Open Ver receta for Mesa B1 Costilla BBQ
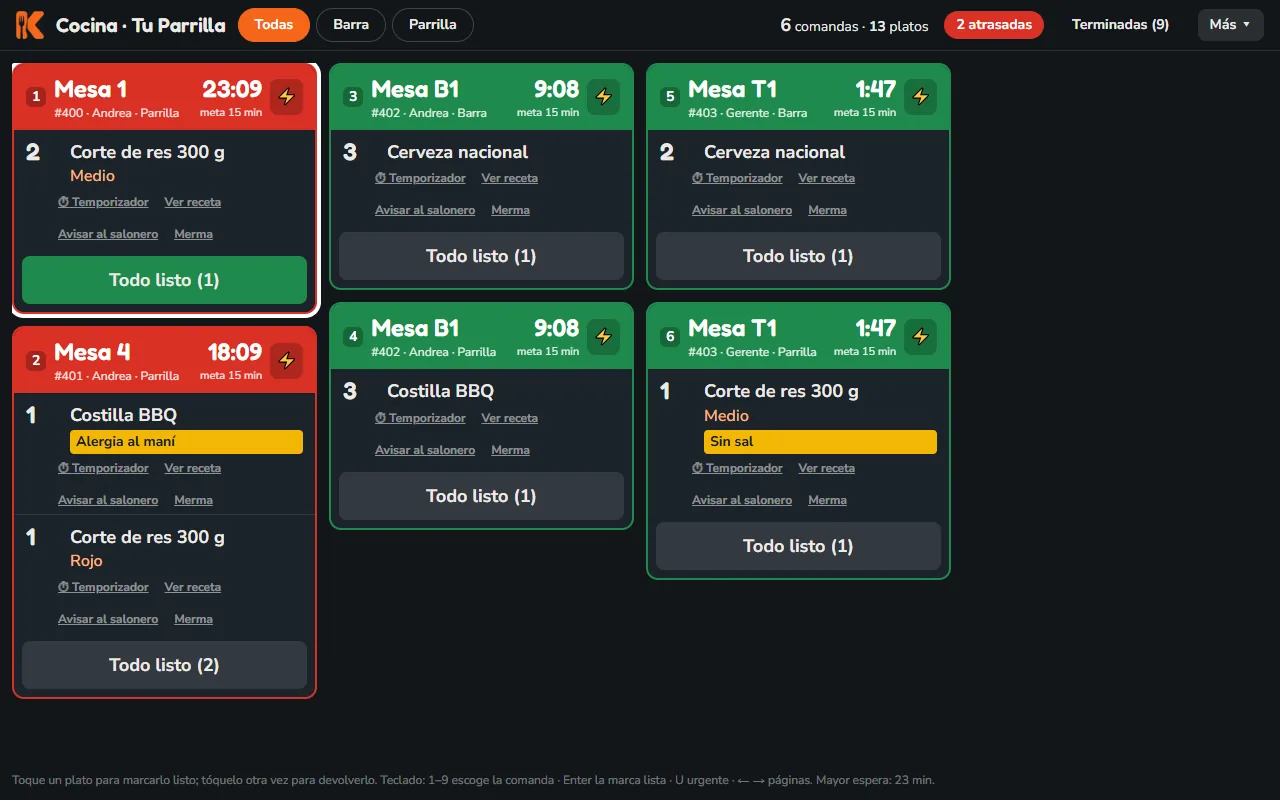The height and width of the screenshot is (800, 1280). pyautogui.click(x=510, y=418)
